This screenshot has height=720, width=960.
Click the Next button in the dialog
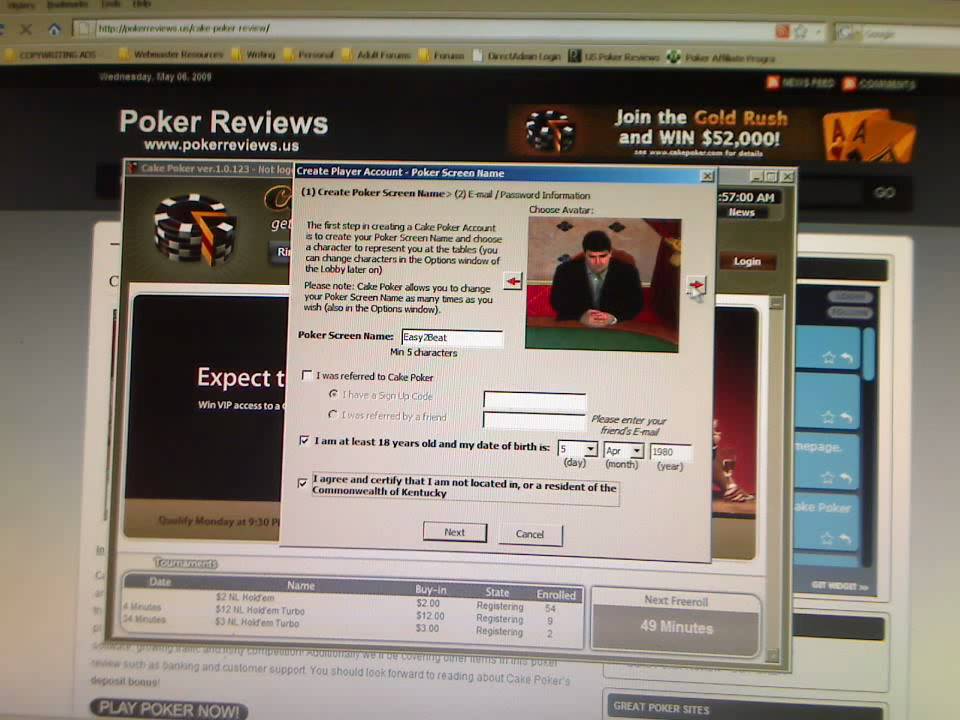click(455, 532)
